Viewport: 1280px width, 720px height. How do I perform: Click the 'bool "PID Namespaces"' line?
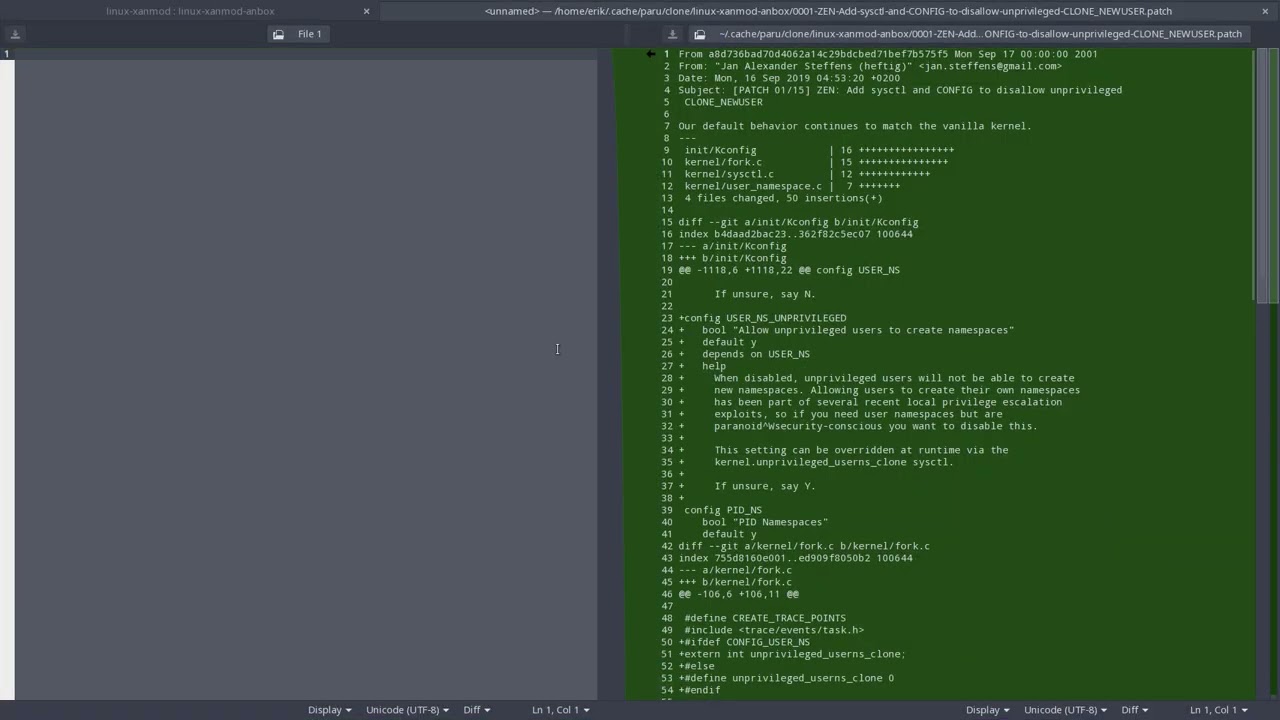(765, 522)
